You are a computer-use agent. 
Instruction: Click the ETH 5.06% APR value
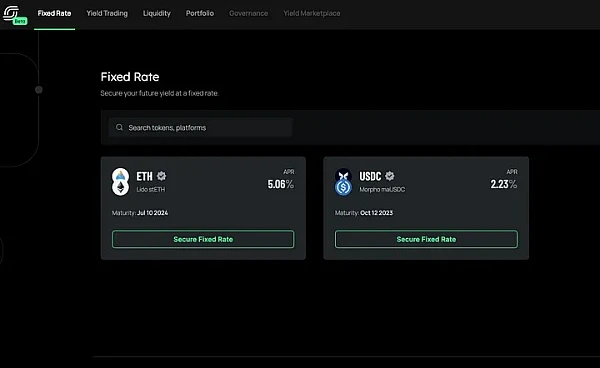(280, 184)
